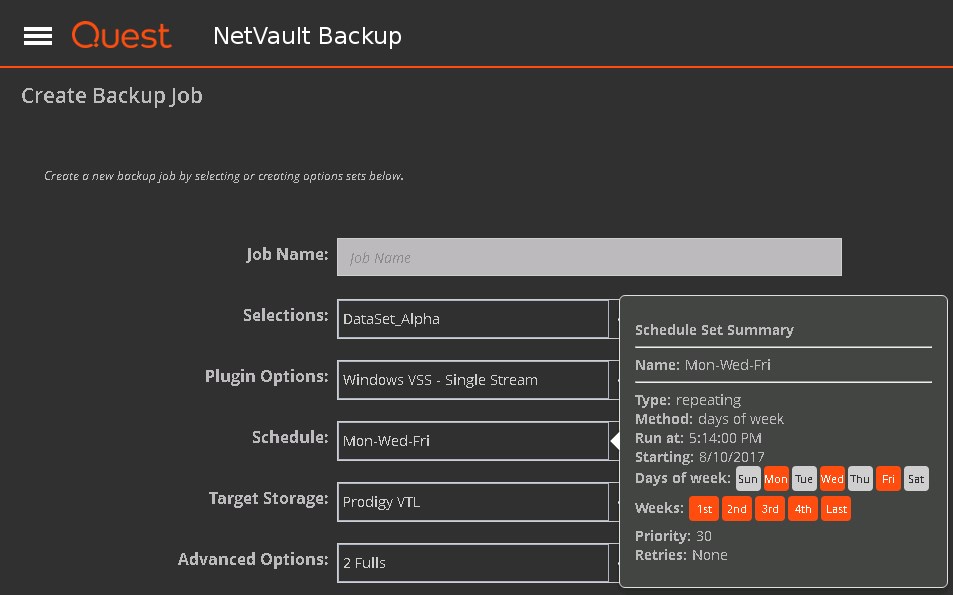Toggle the Tue day box
The height and width of the screenshot is (595, 953).
pos(804,479)
